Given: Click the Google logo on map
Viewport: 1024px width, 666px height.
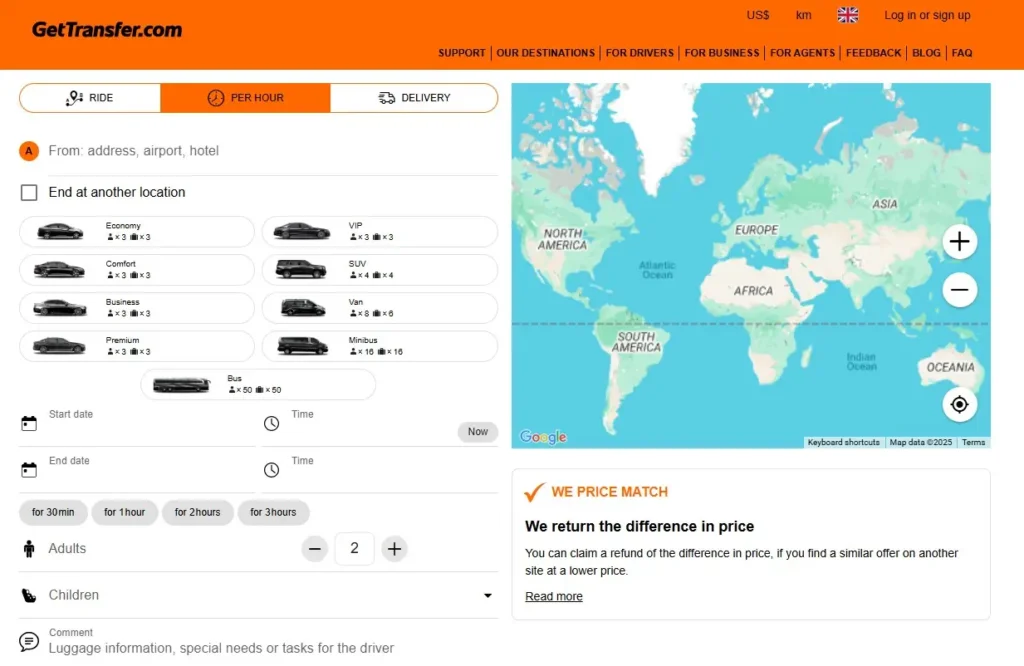Looking at the screenshot, I should pyautogui.click(x=543, y=436).
